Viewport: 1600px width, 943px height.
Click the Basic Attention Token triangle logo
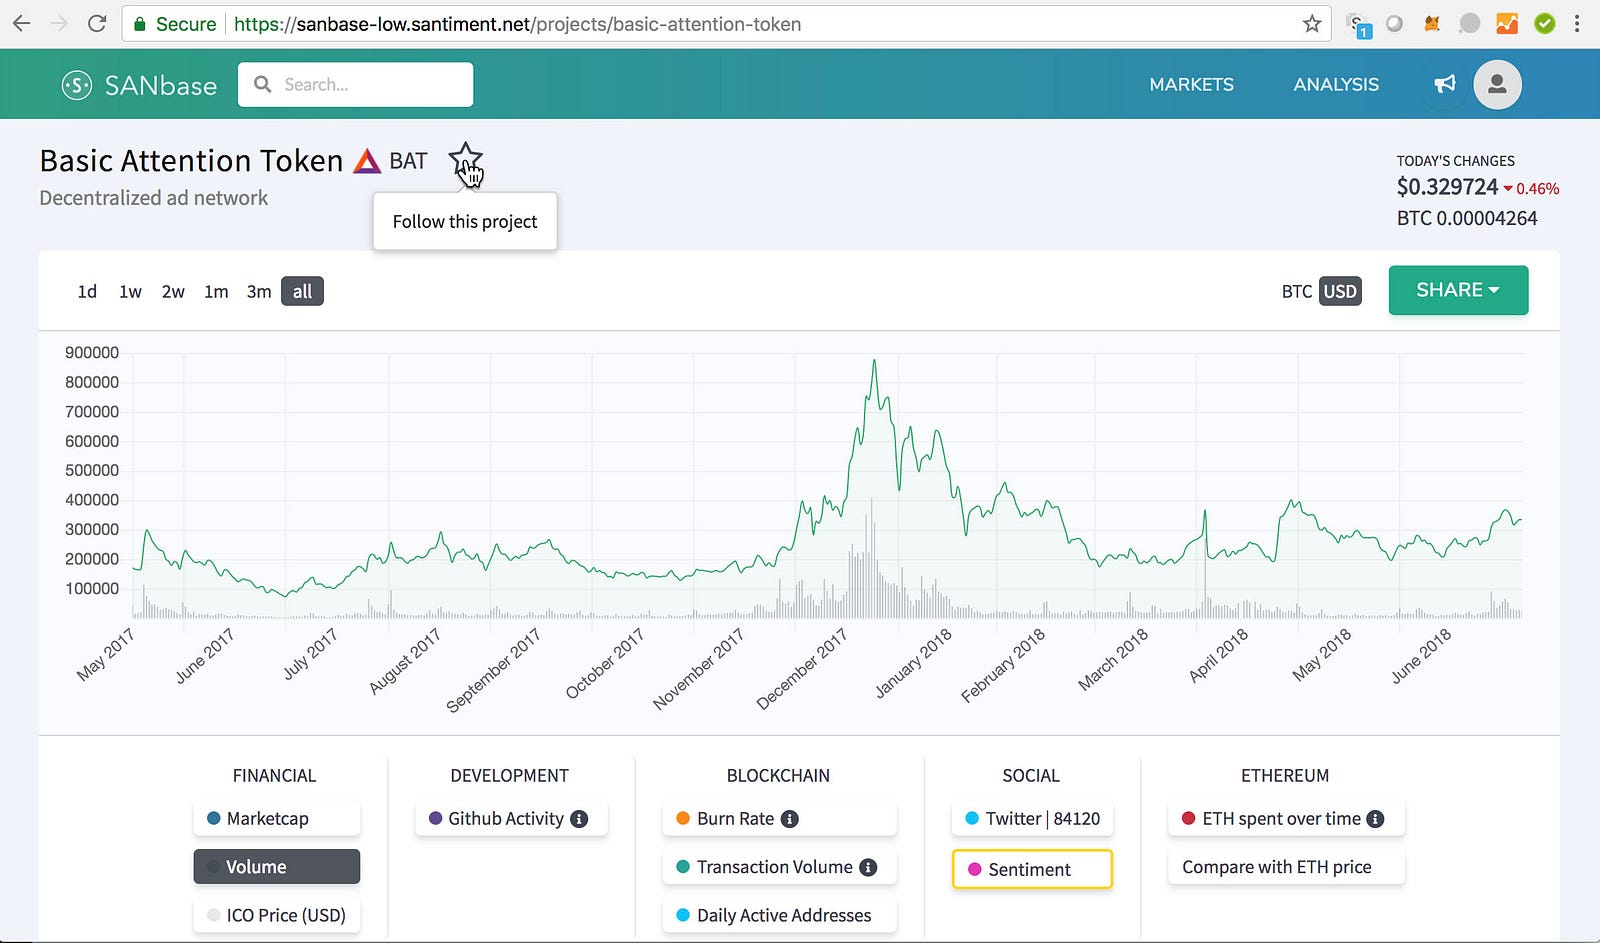click(367, 160)
